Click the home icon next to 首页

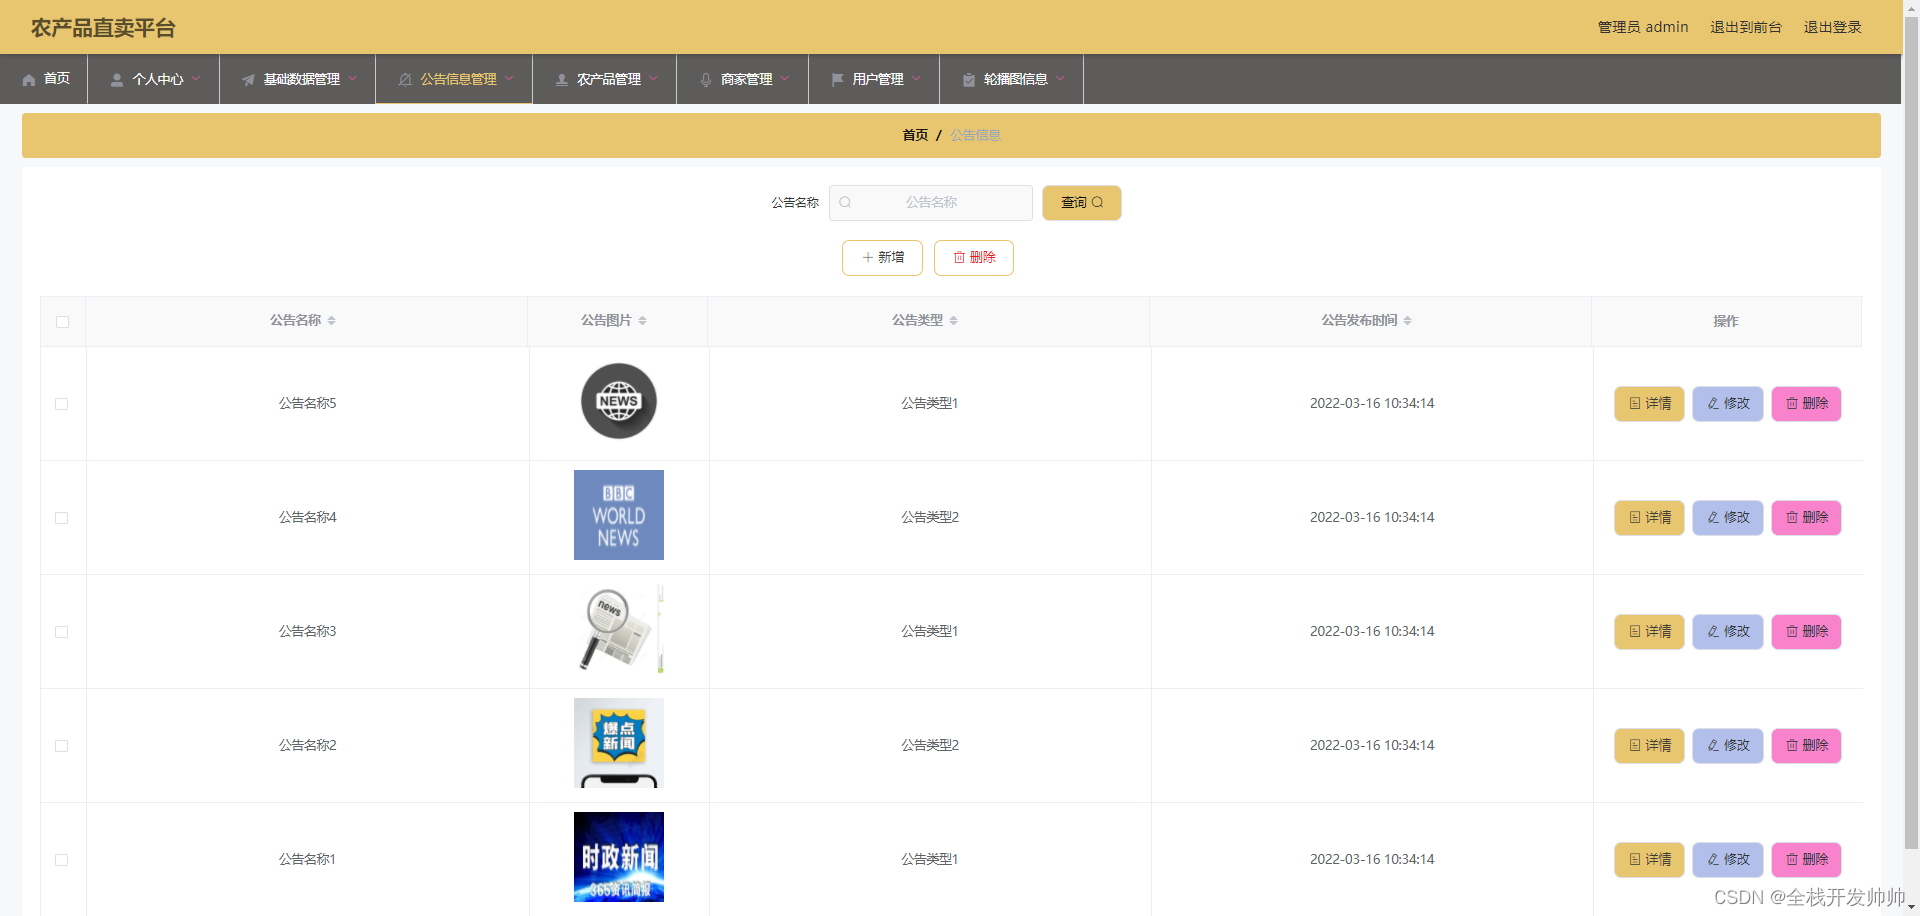coord(29,80)
